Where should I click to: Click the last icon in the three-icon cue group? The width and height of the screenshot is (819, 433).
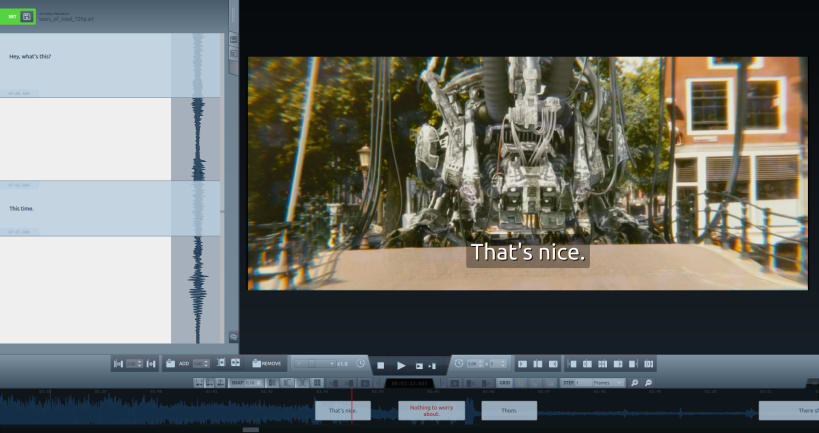pos(553,364)
